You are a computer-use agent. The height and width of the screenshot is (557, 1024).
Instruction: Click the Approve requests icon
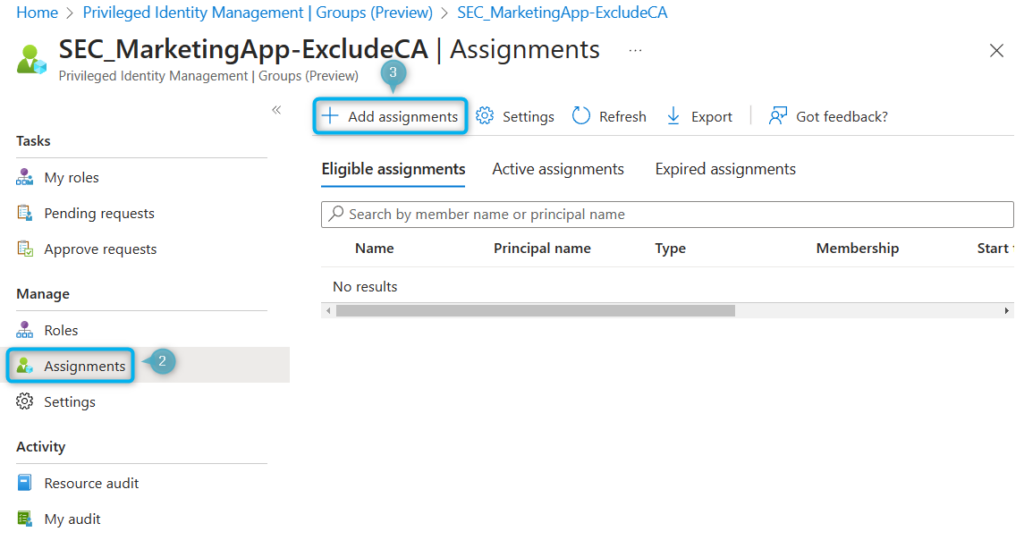click(x=25, y=249)
